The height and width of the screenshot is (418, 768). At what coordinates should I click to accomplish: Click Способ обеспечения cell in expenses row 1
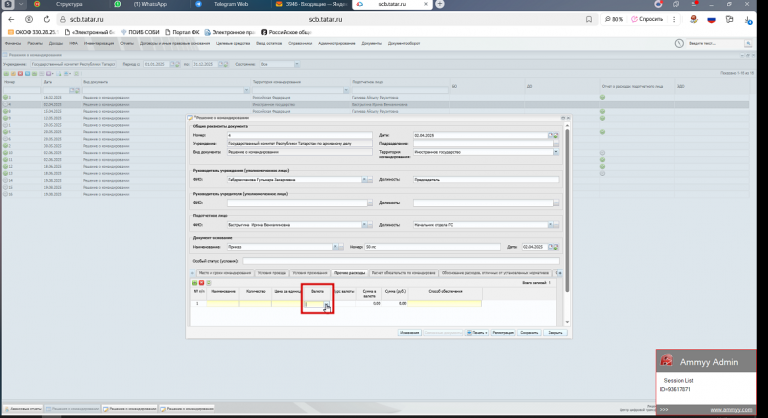click(445, 304)
